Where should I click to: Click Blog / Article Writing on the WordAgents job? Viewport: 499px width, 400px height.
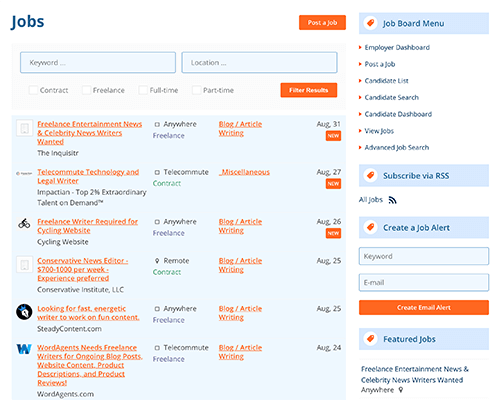pos(240,352)
